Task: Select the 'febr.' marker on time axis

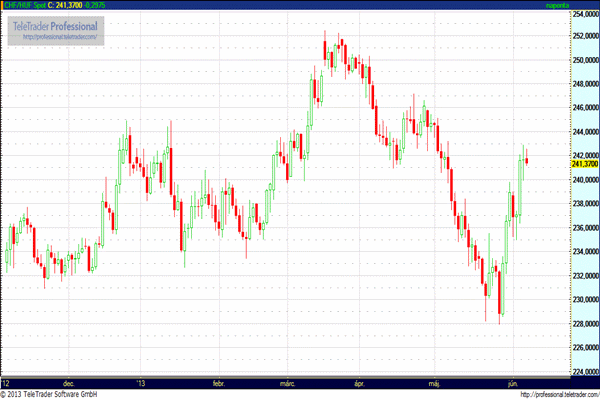Action: coord(217,382)
